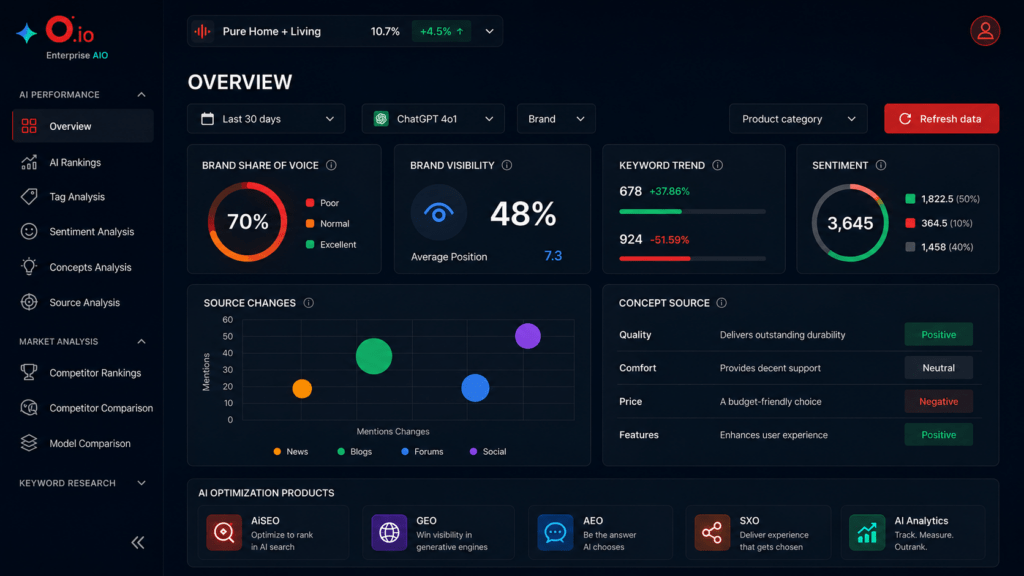Click the AEO chat bubble icon
Screen dimensions: 1024x576
[x=555, y=532]
